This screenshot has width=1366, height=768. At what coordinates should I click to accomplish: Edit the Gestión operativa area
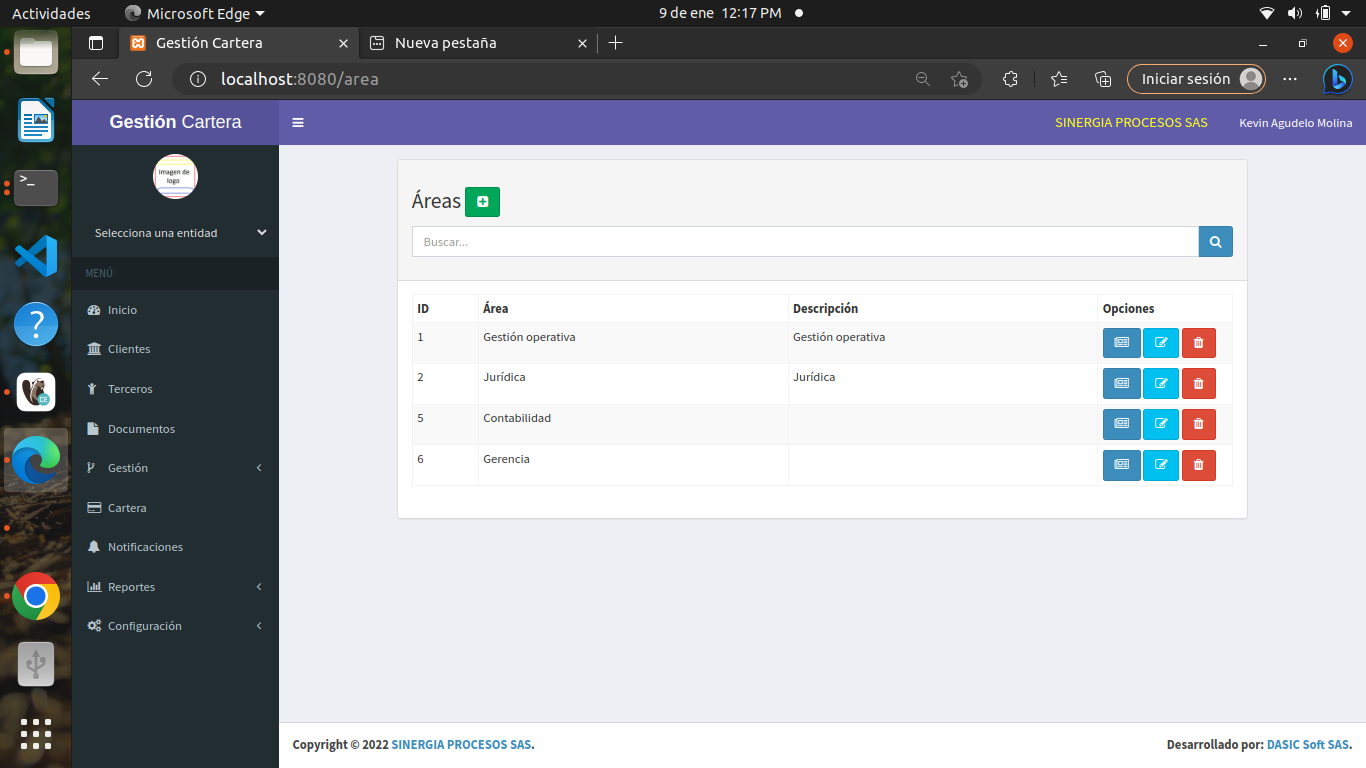(x=1160, y=343)
